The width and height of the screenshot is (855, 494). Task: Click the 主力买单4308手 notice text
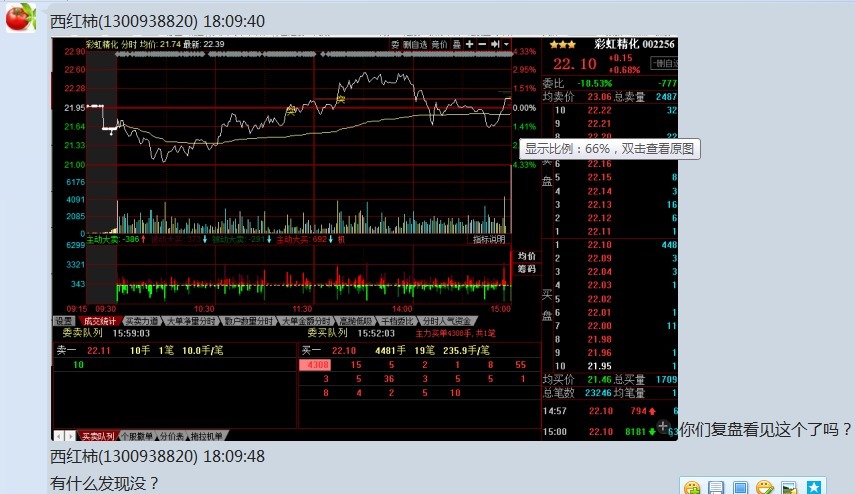point(456,333)
